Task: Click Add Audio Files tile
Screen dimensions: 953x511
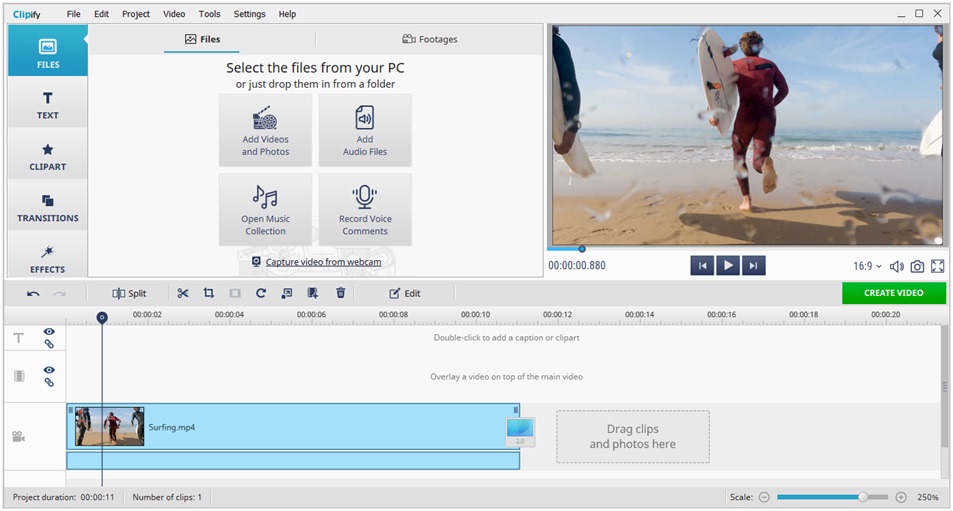Action: (x=365, y=130)
